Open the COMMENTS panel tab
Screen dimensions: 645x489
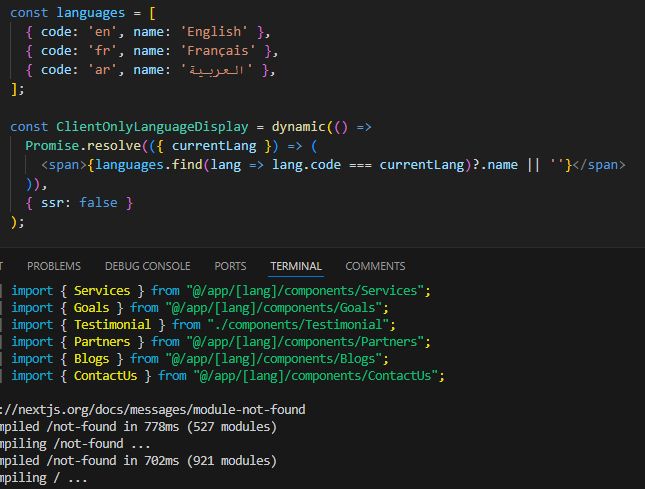point(375,266)
